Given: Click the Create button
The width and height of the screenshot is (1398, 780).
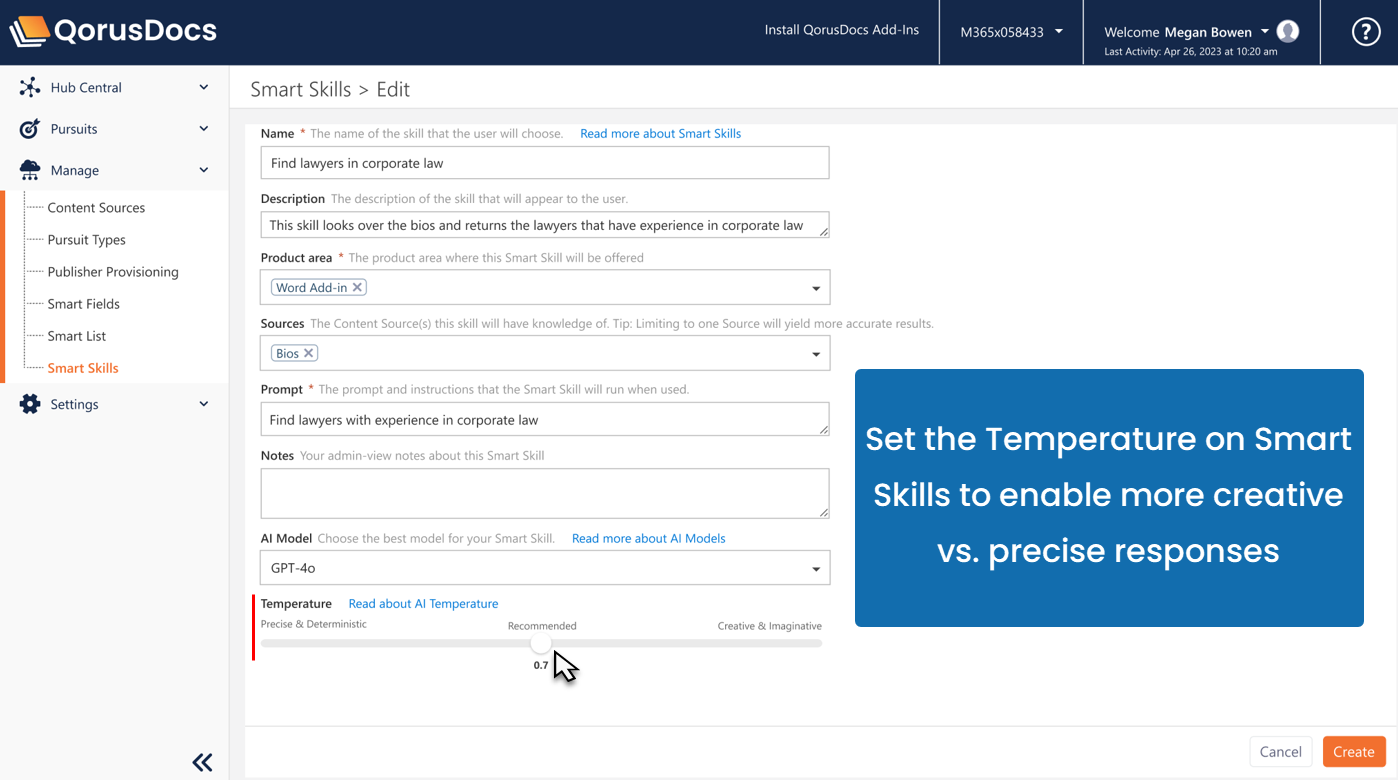Looking at the screenshot, I should (x=1354, y=752).
